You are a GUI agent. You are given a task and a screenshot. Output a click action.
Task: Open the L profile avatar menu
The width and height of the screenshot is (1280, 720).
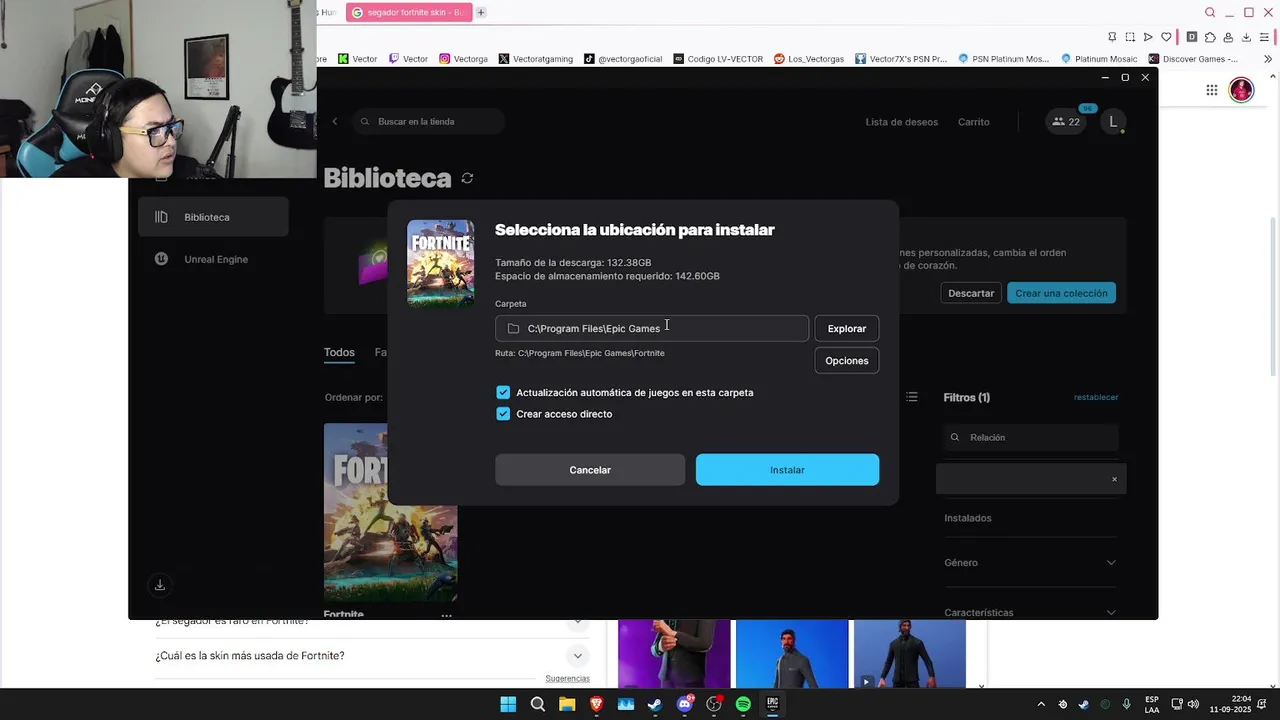1113,122
